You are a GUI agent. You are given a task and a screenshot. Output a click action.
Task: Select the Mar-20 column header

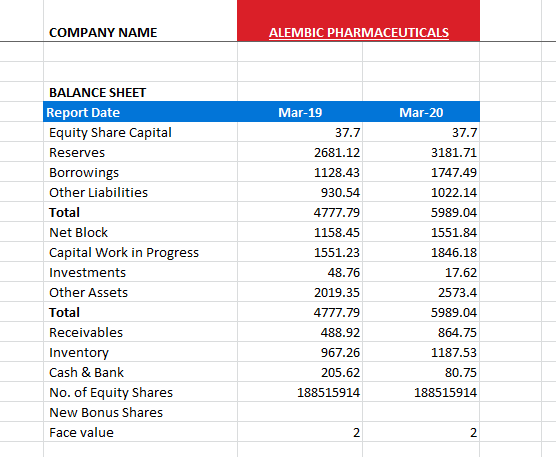click(x=421, y=112)
